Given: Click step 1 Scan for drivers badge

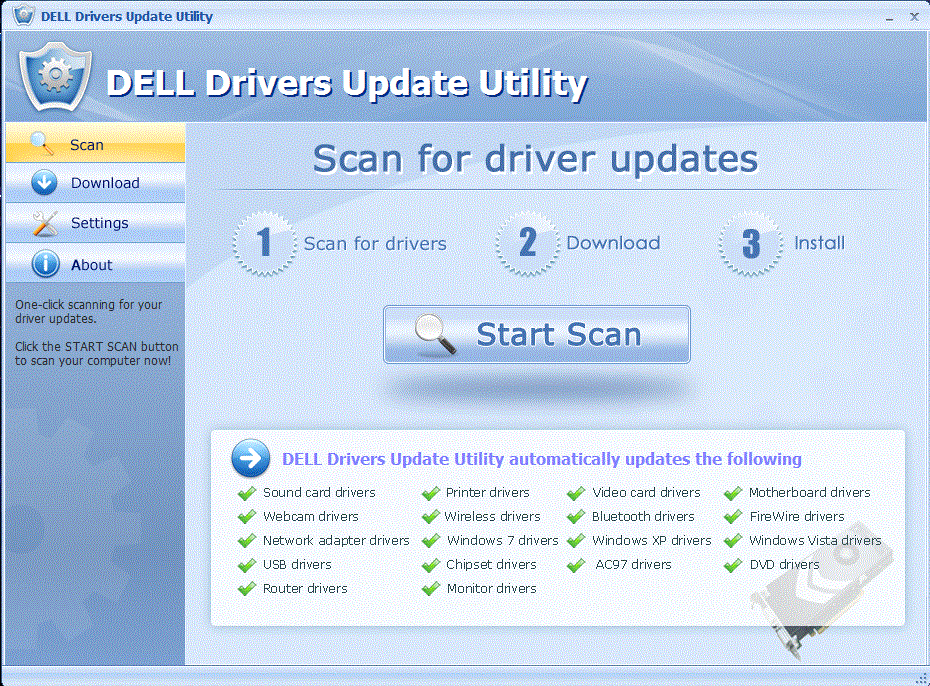Looking at the screenshot, I should (x=264, y=243).
